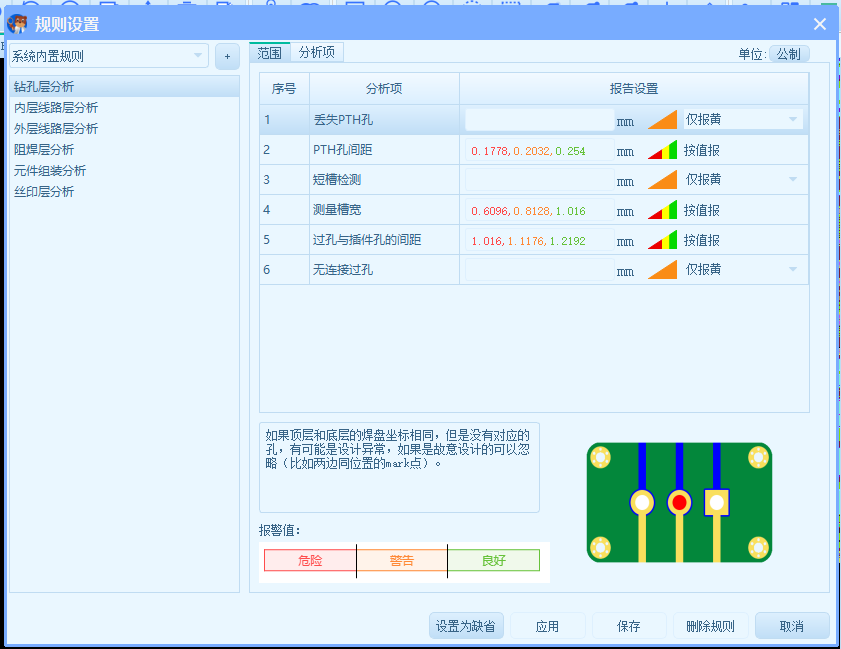Click tricolor severity icon in PTH孔间距 row
Image resolution: width=841 pixels, height=649 pixels.
(662, 150)
